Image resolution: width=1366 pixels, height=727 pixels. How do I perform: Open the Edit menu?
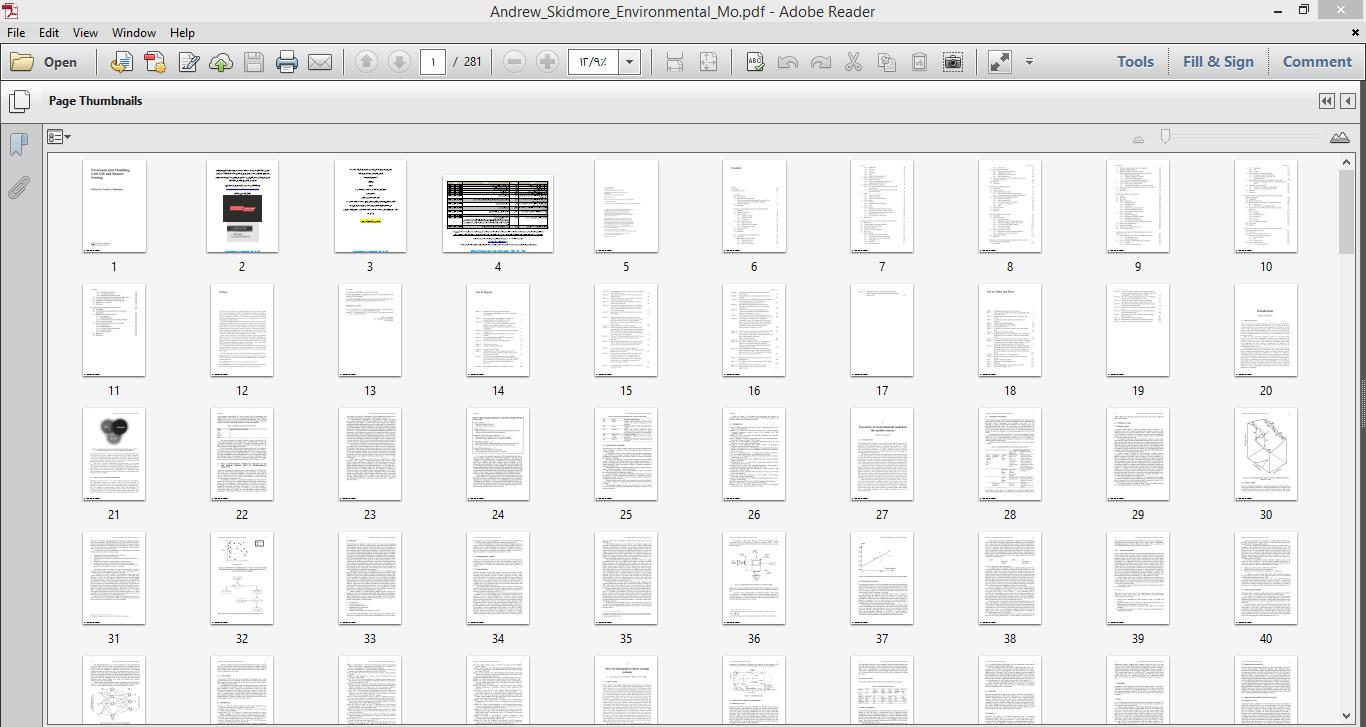(x=49, y=33)
